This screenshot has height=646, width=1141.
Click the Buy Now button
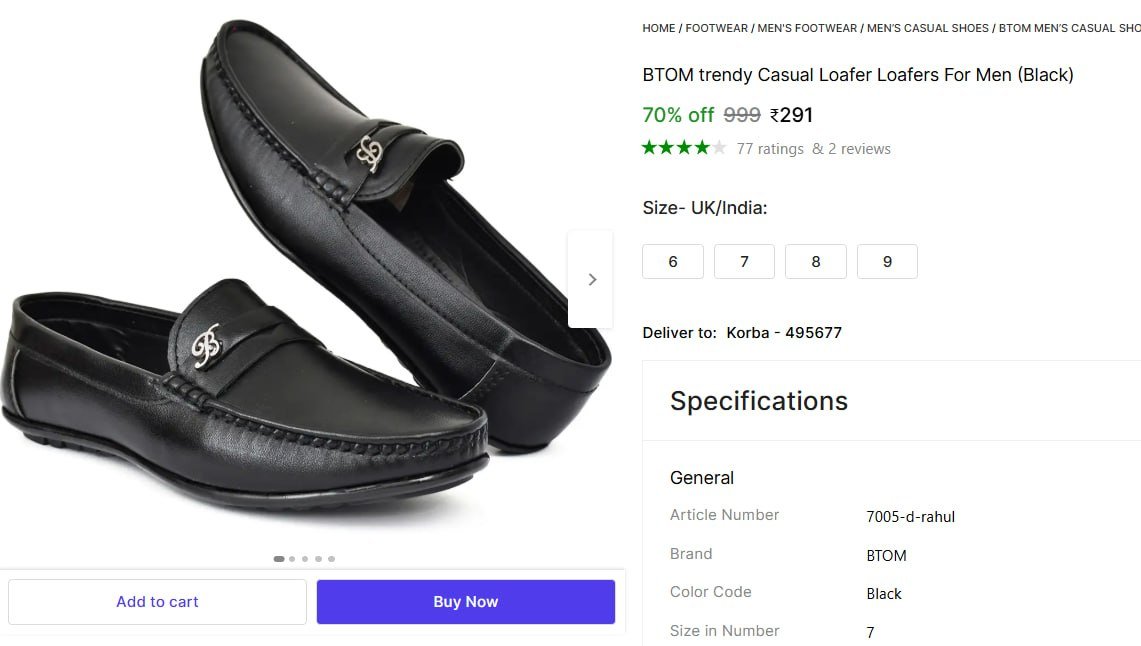coord(465,601)
